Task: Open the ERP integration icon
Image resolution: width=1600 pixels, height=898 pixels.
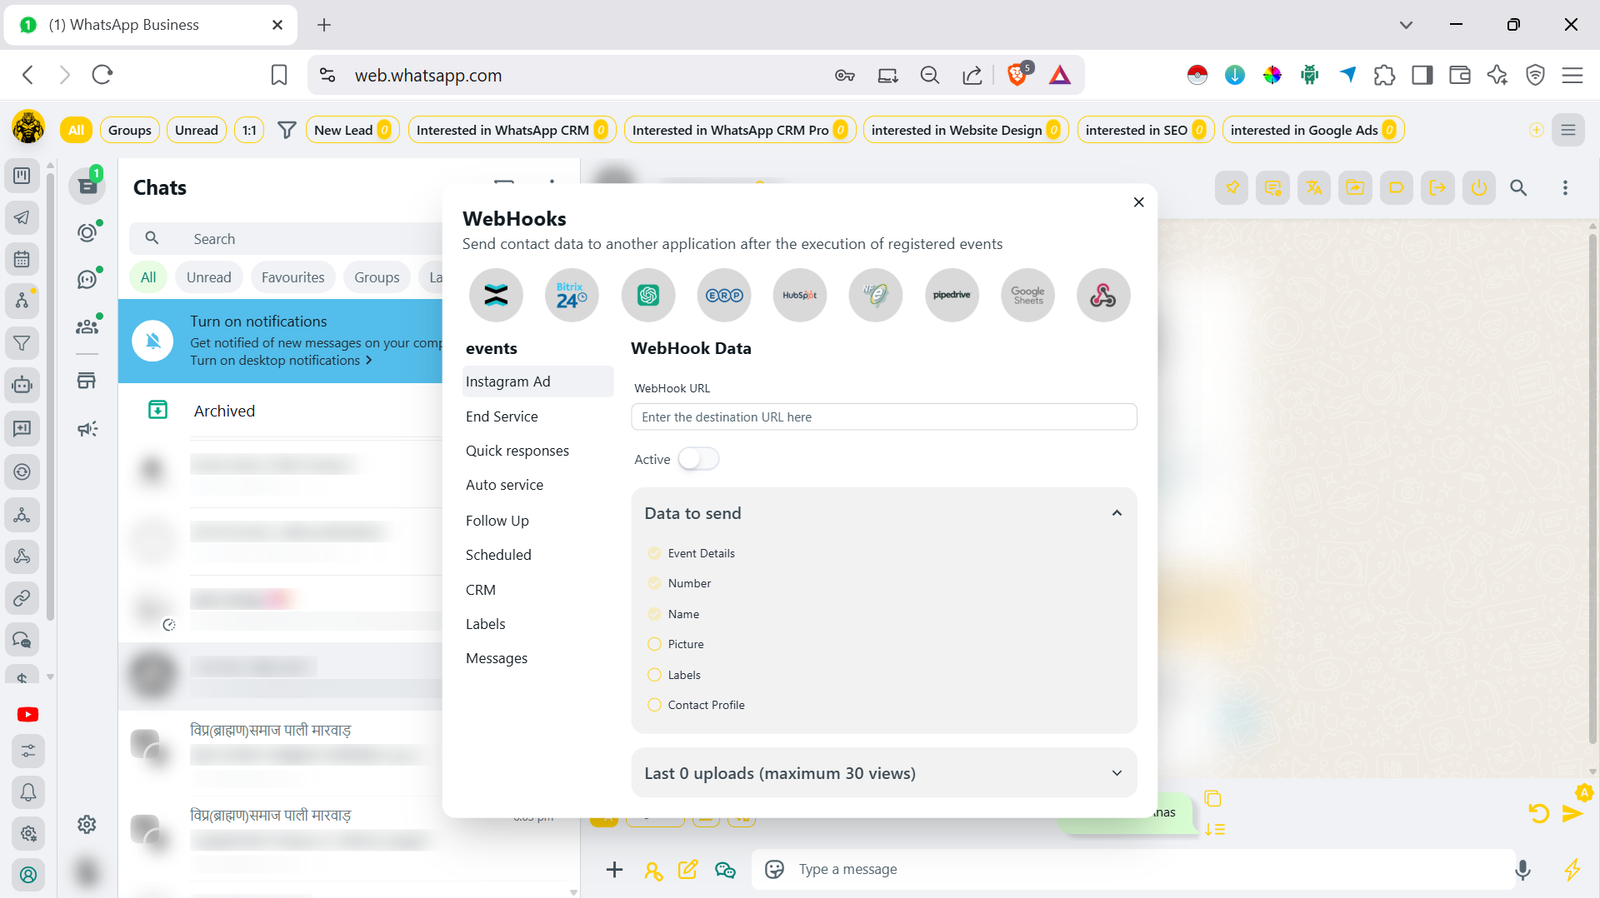Action: 724,295
